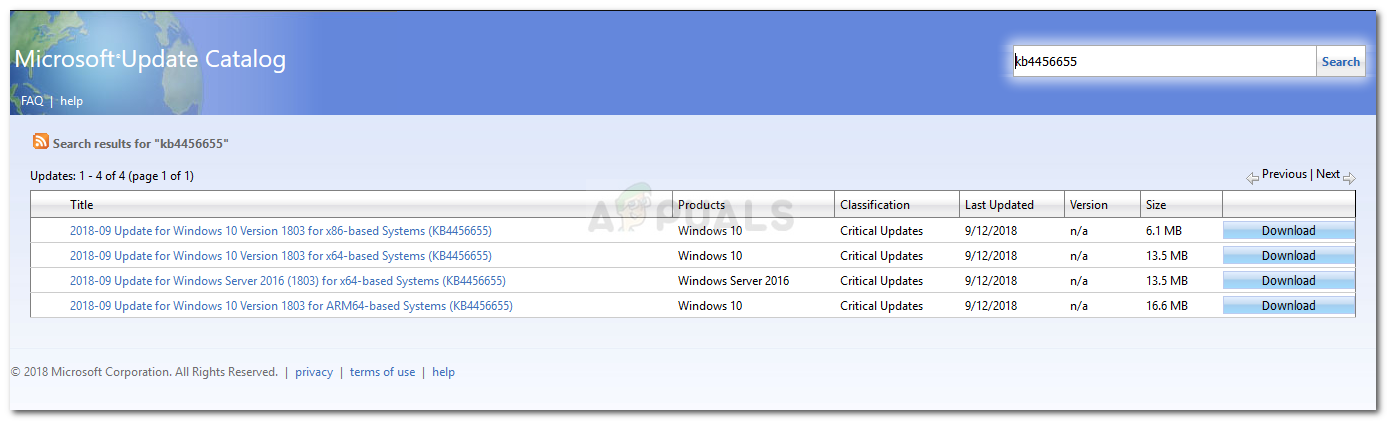Viewport: 1387px width, 421px height.
Task: Open the x86-based Systems KB4456655 title link
Action: click(x=280, y=231)
